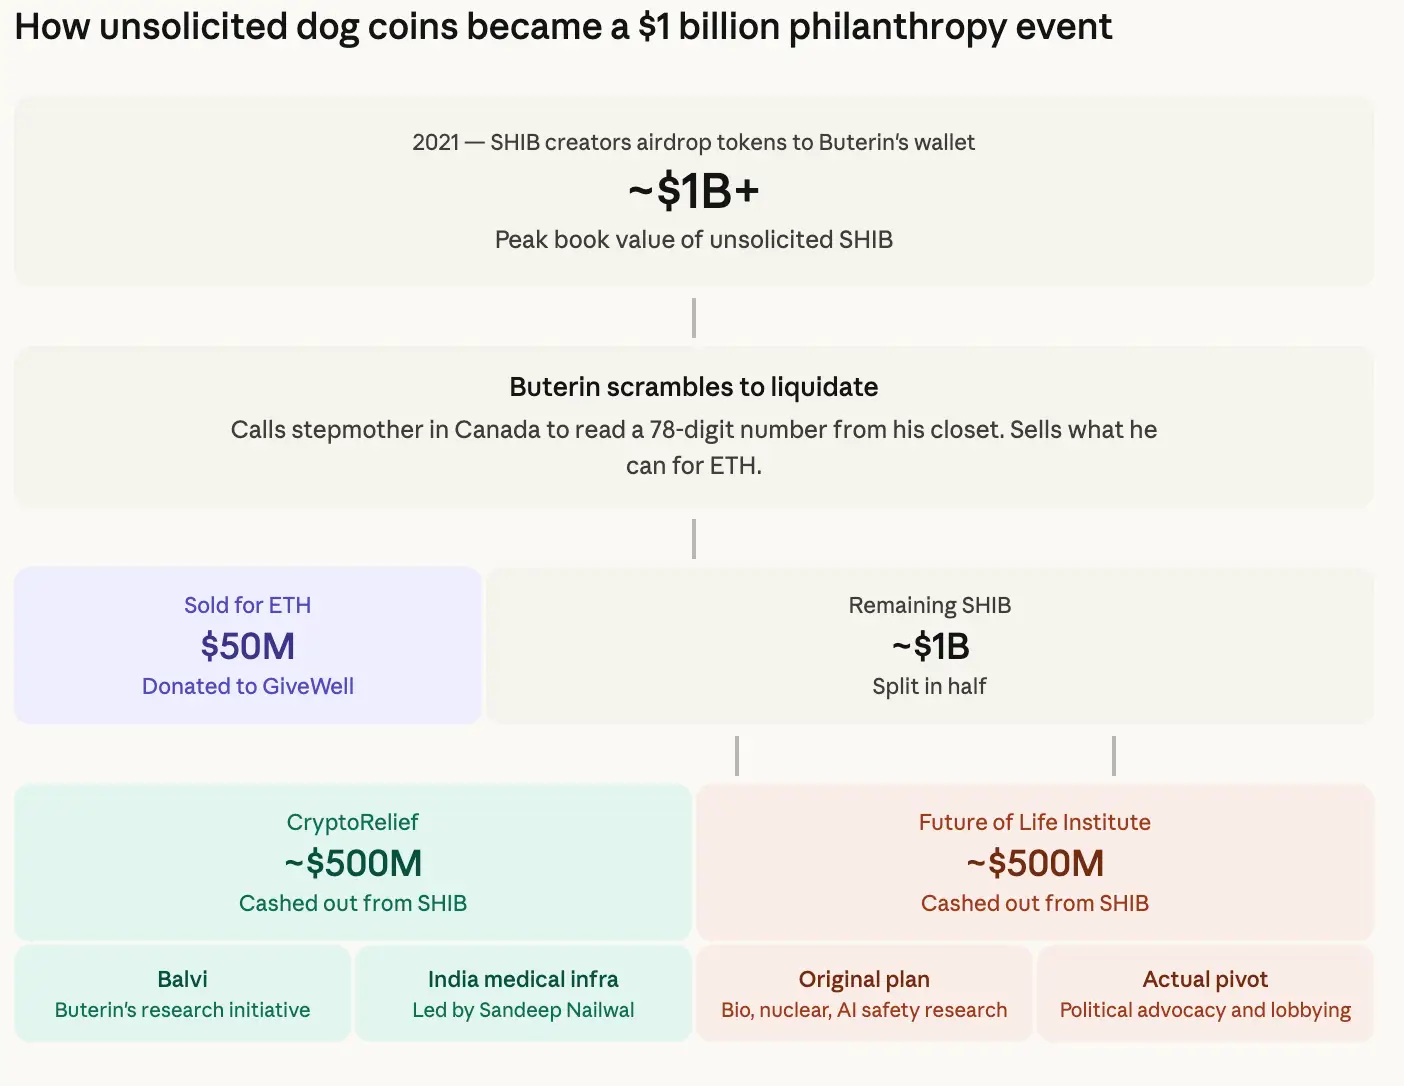The image size is (1404, 1086).
Task: Click the 'Sold for ETH' label
Action: click(247, 605)
